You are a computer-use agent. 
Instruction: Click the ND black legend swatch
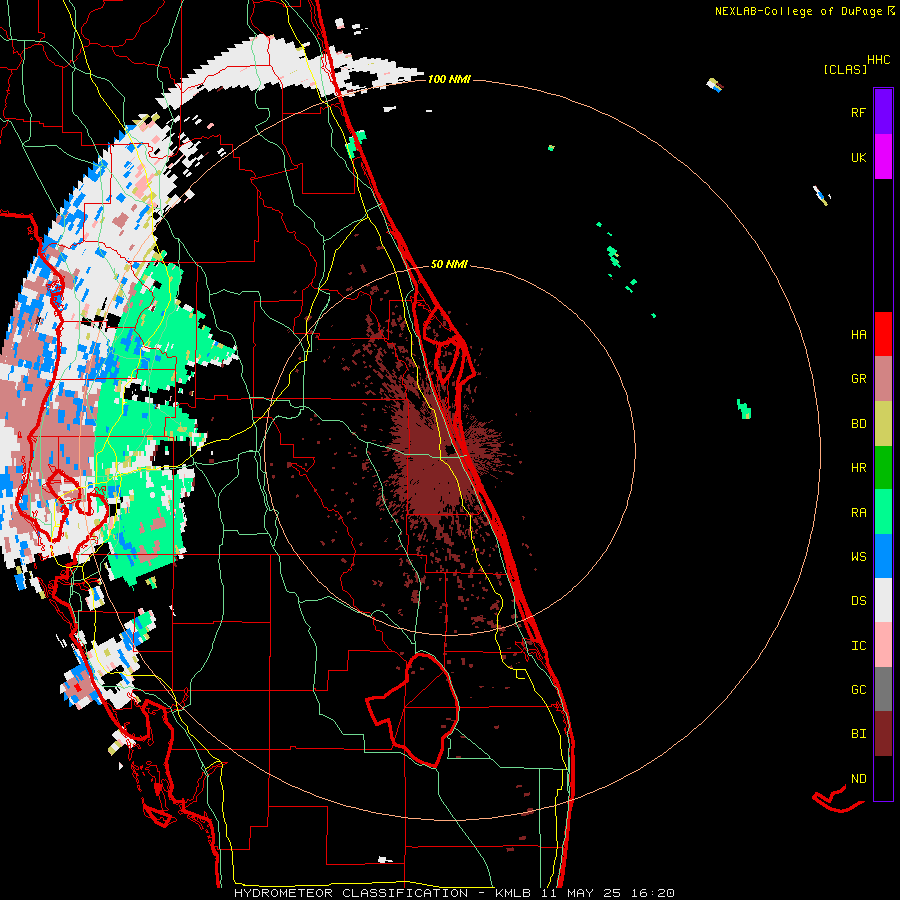(x=883, y=778)
